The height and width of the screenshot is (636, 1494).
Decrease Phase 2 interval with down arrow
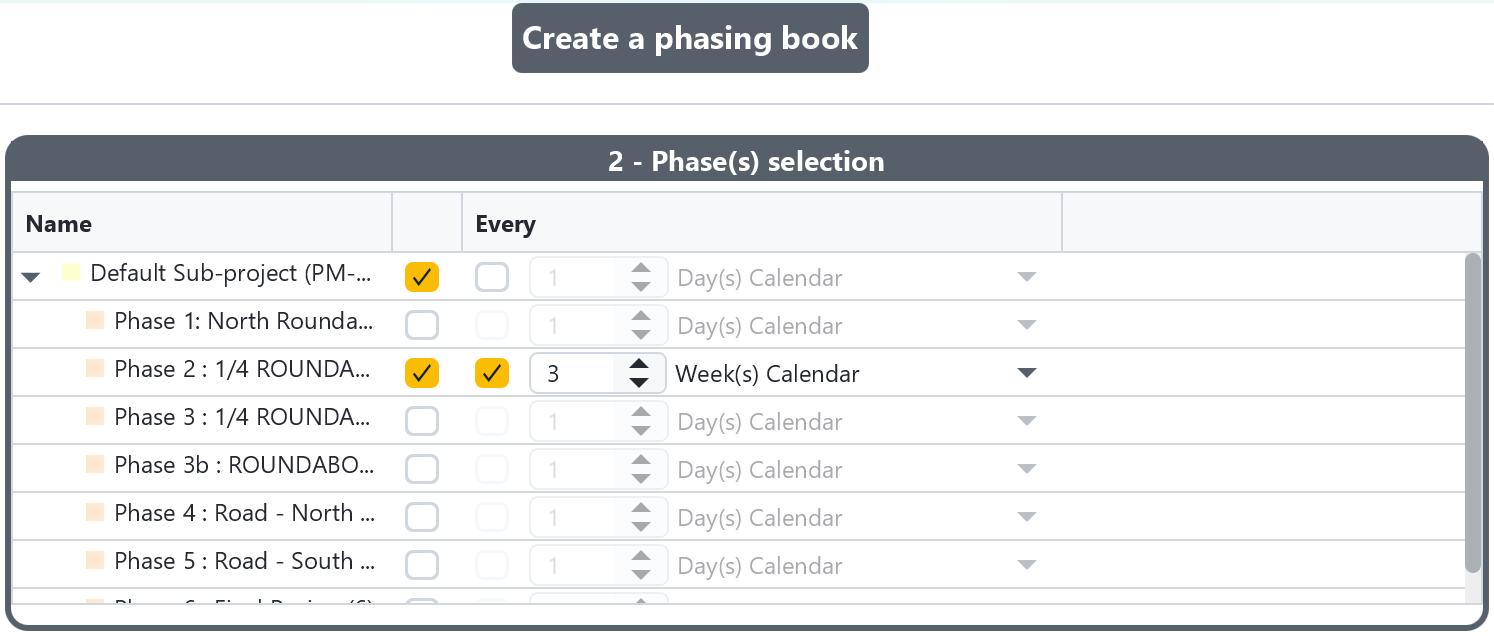pyautogui.click(x=640, y=382)
